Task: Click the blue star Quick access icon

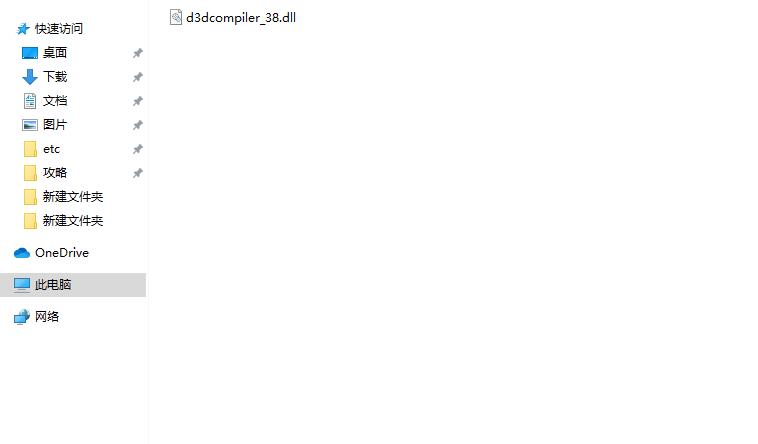Action: pos(23,29)
